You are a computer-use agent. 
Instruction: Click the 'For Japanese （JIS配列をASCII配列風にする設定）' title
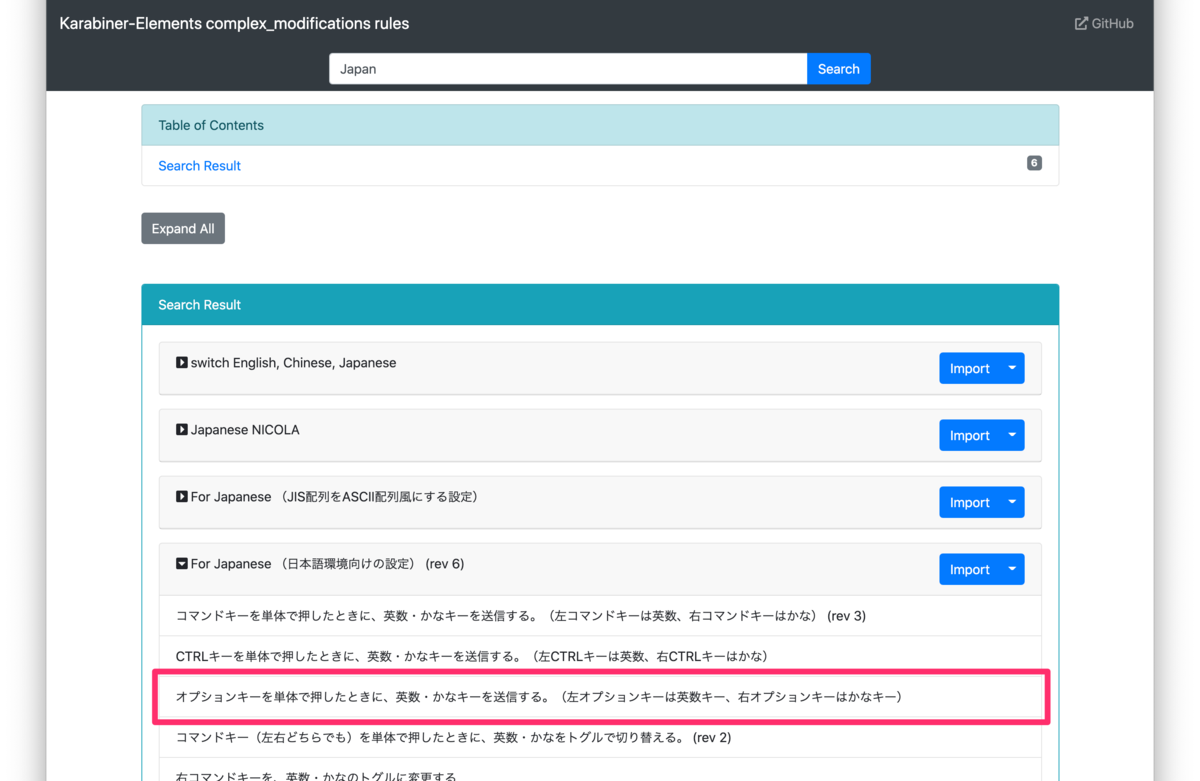click(334, 497)
